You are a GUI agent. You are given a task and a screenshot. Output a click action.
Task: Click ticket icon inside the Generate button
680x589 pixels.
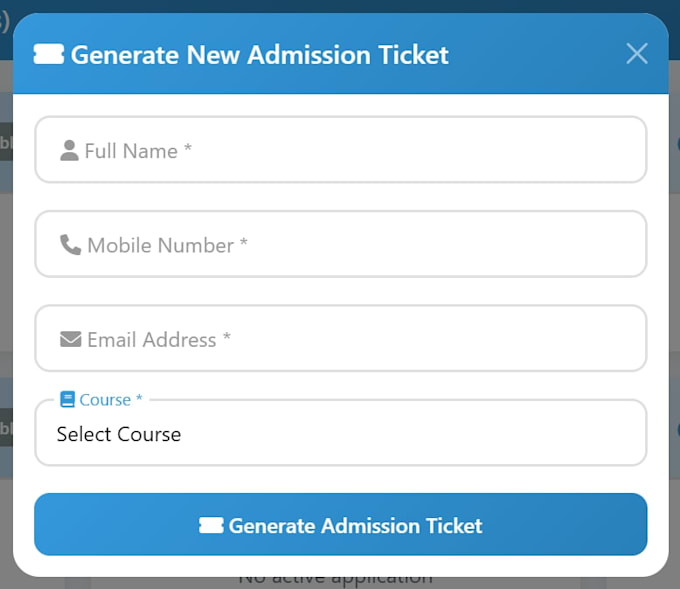(x=211, y=525)
